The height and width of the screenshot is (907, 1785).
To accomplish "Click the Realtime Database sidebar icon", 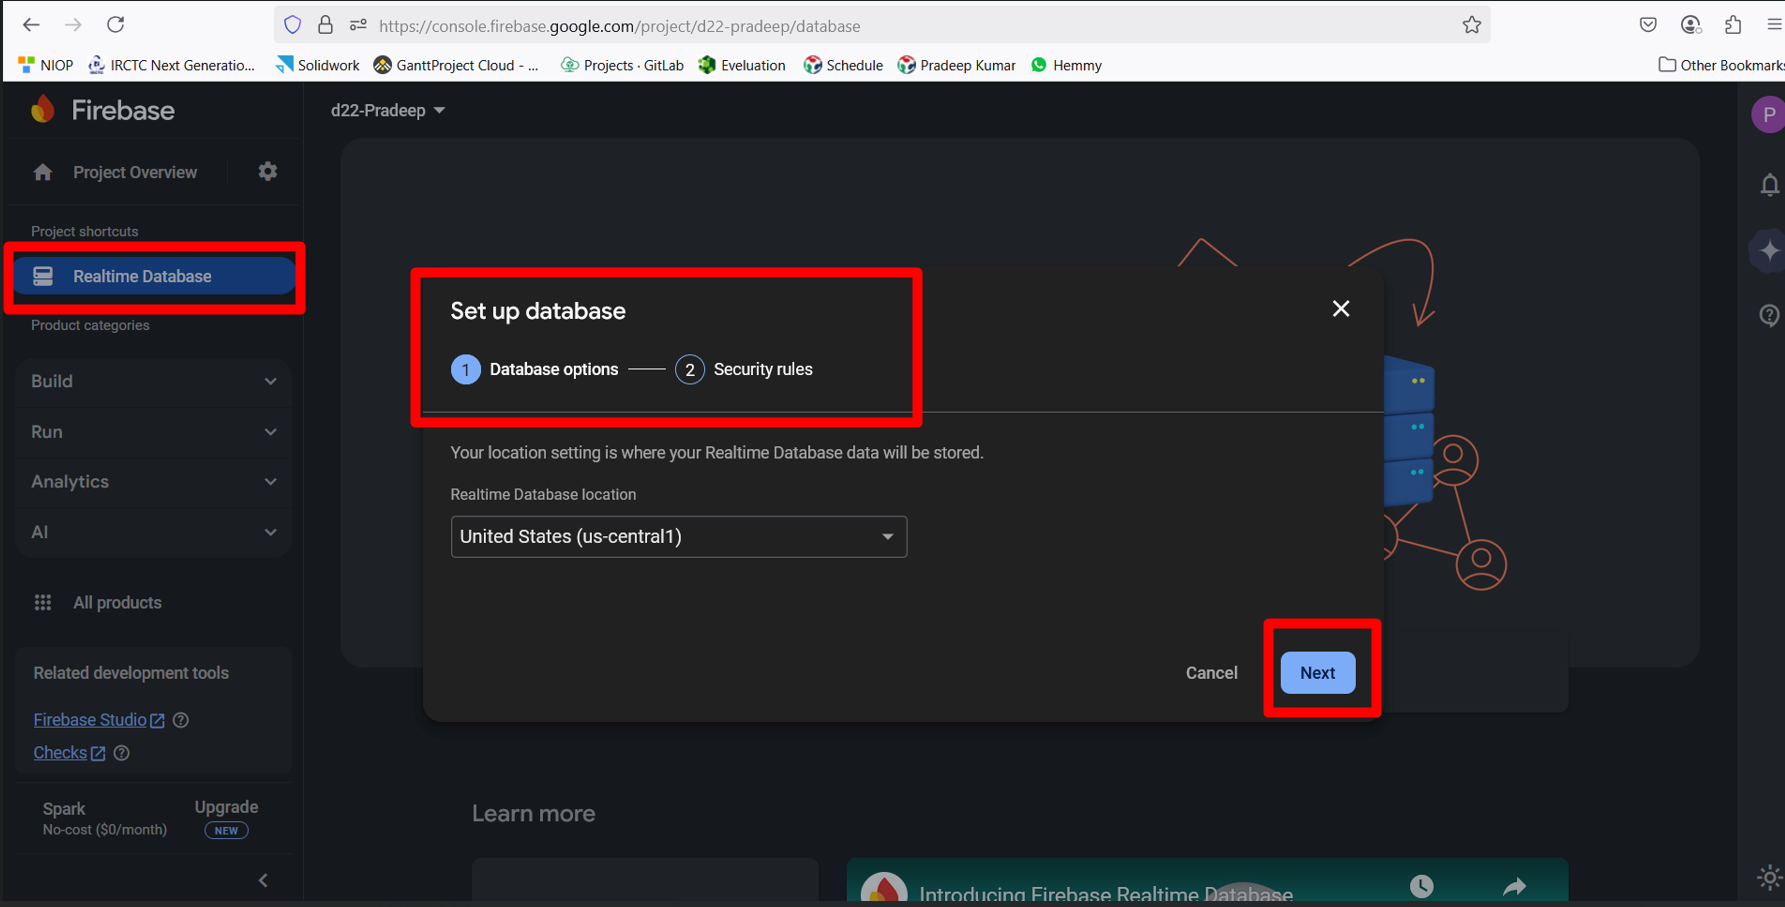I will (43, 276).
